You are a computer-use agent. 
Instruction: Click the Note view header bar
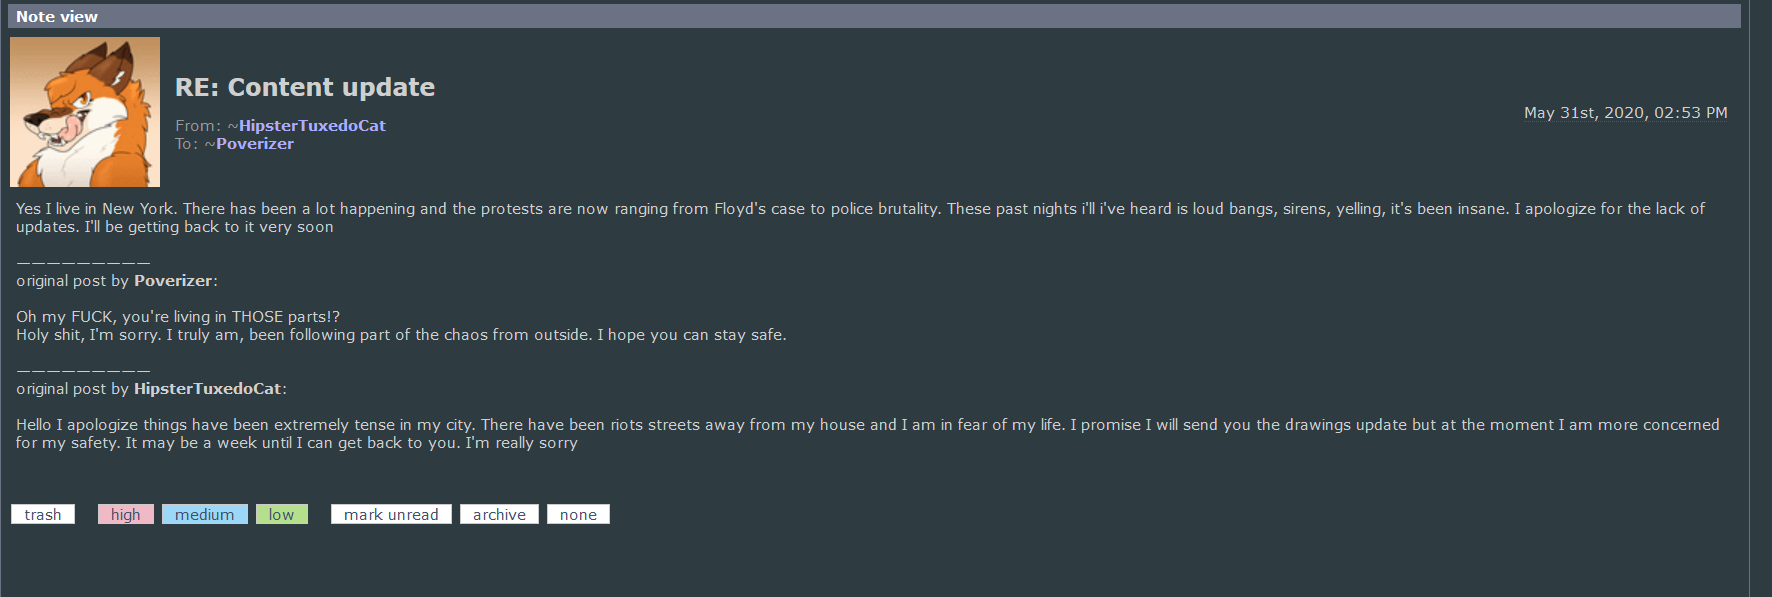pyautogui.click(x=870, y=16)
